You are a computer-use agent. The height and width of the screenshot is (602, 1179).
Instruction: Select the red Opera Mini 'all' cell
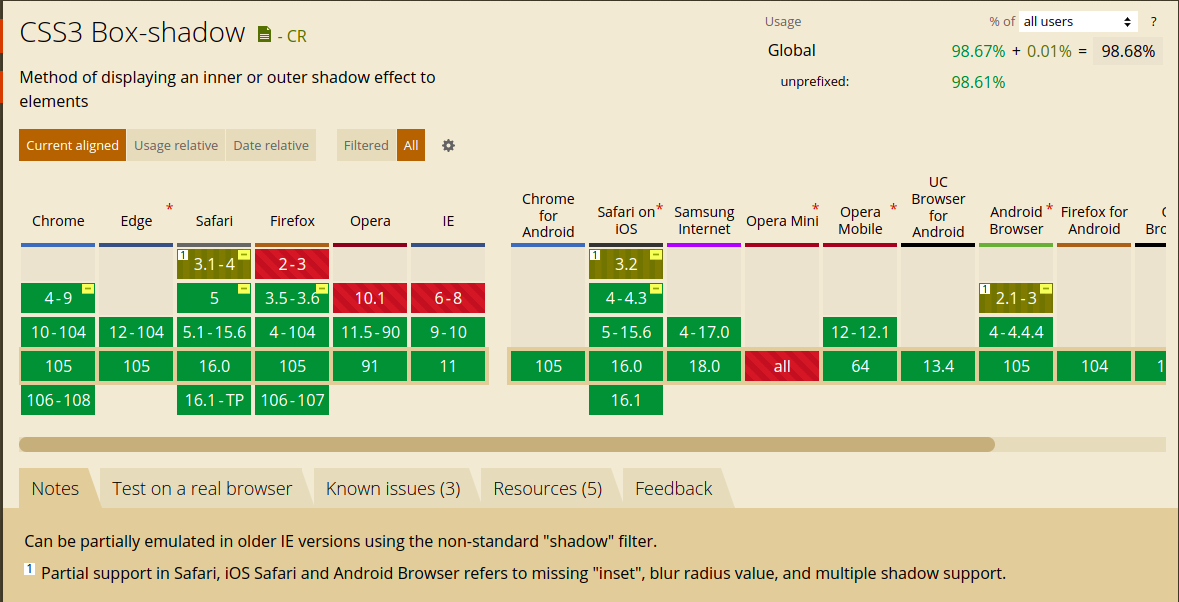(782, 366)
